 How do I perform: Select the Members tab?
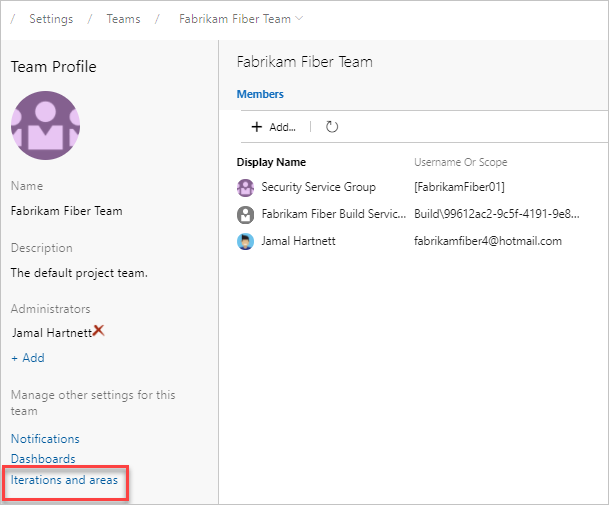pos(260,94)
